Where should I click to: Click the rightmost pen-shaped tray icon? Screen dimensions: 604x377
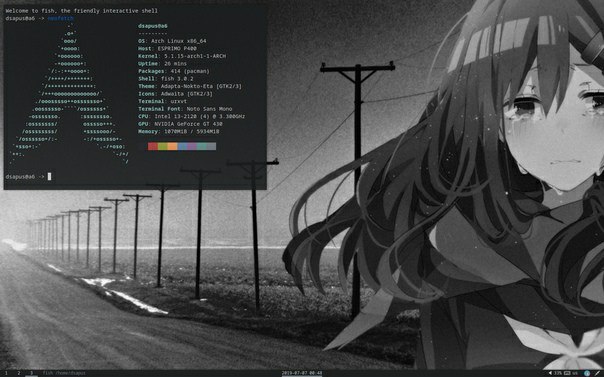pos(597,373)
